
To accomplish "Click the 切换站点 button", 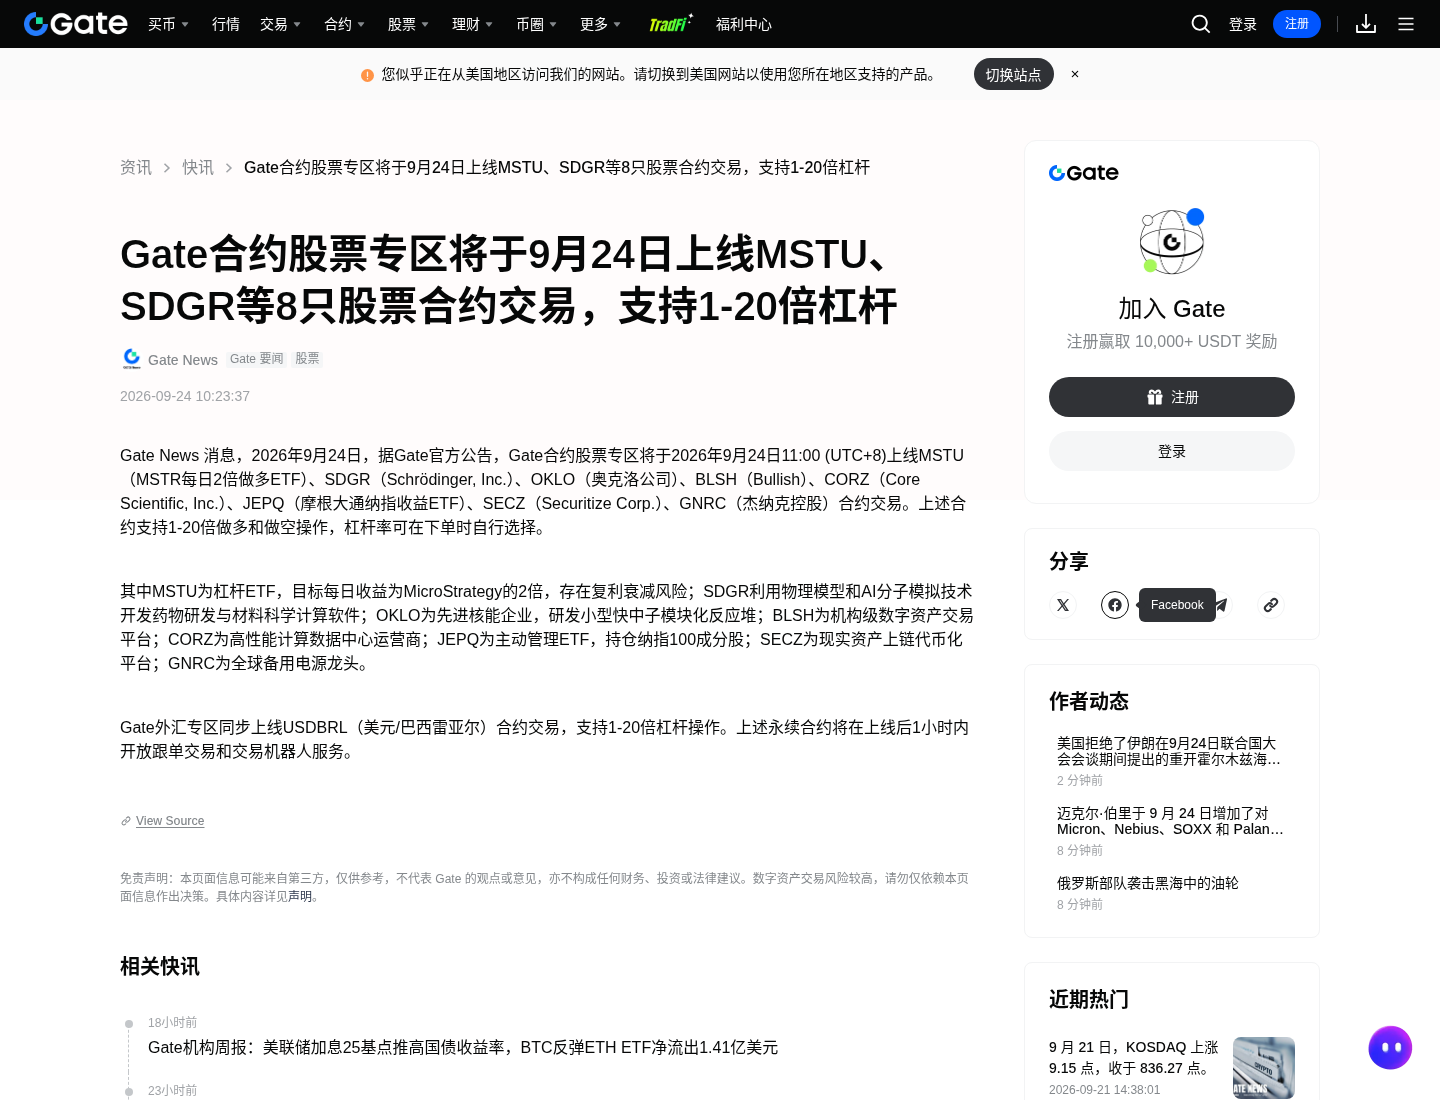I will click(1014, 74).
